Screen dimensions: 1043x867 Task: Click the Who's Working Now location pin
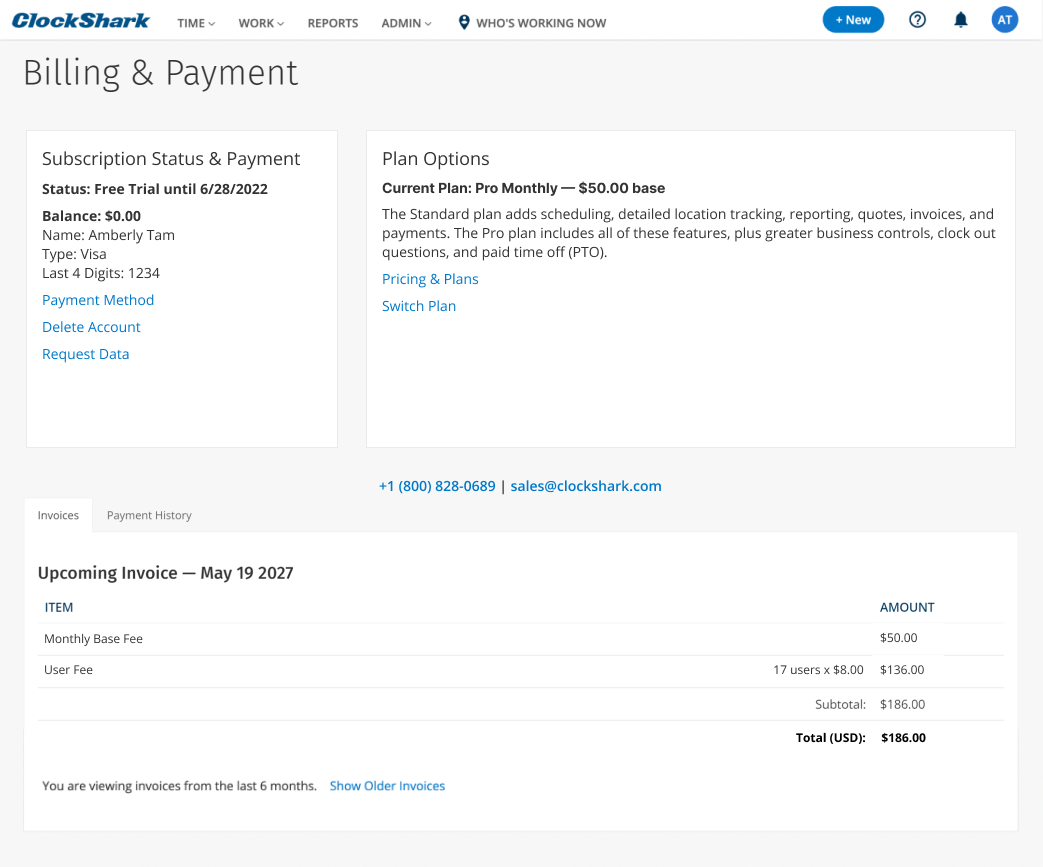click(464, 22)
